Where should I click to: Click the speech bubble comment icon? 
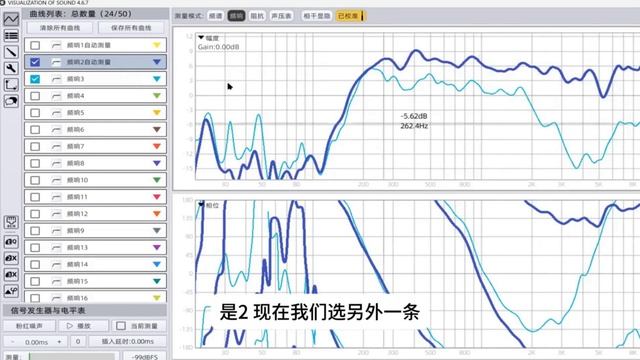(11, 101)
